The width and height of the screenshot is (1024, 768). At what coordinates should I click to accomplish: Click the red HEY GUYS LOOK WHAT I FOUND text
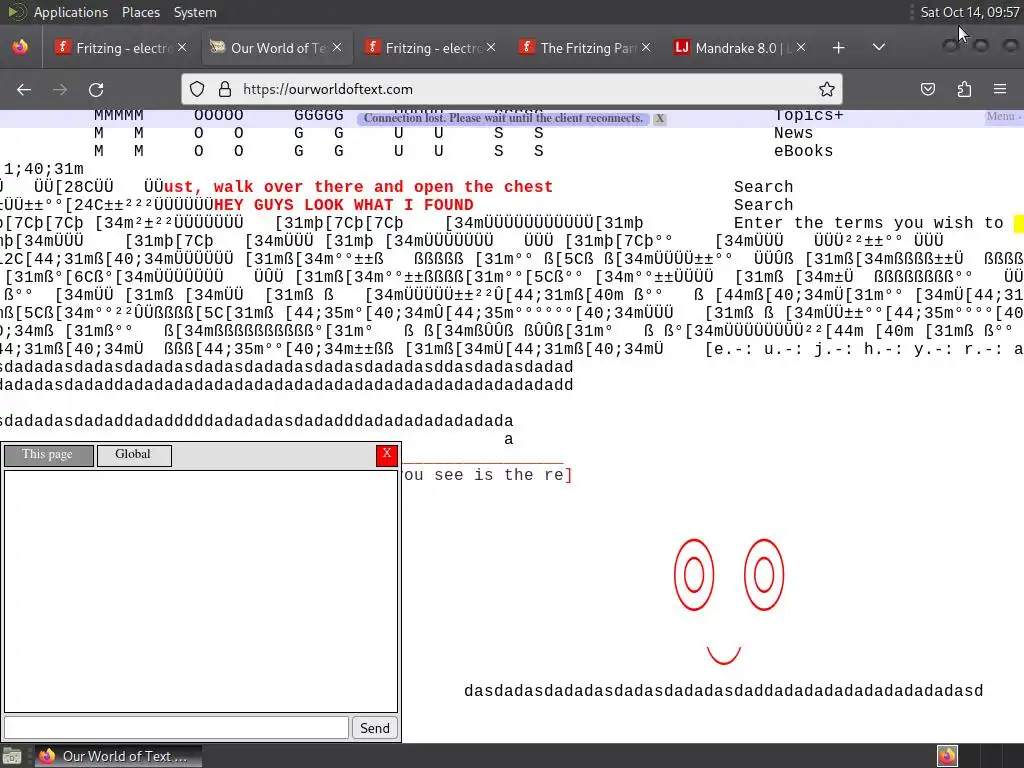point(344,205)
